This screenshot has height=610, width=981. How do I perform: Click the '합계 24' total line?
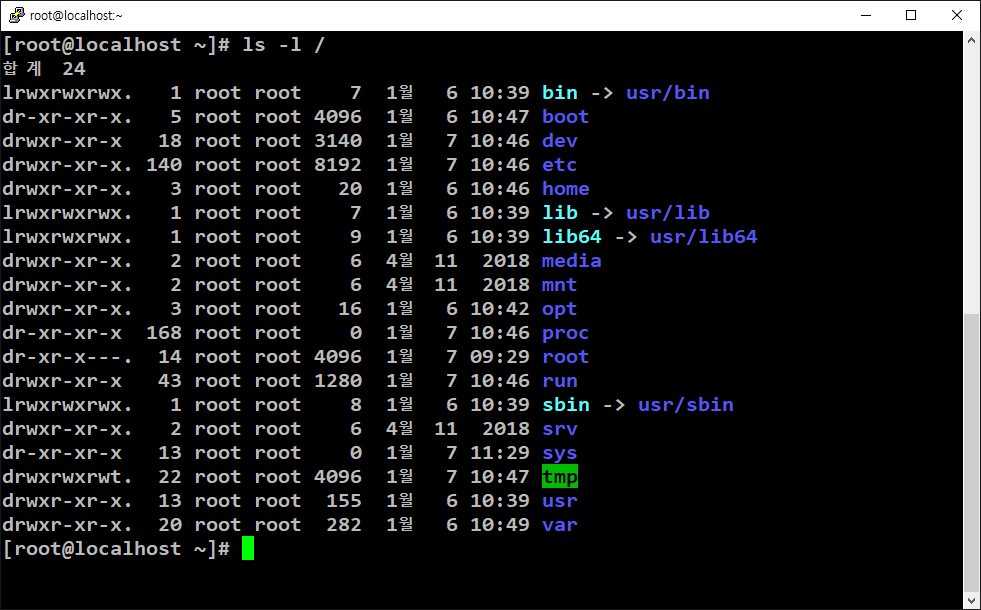[44, 69]
